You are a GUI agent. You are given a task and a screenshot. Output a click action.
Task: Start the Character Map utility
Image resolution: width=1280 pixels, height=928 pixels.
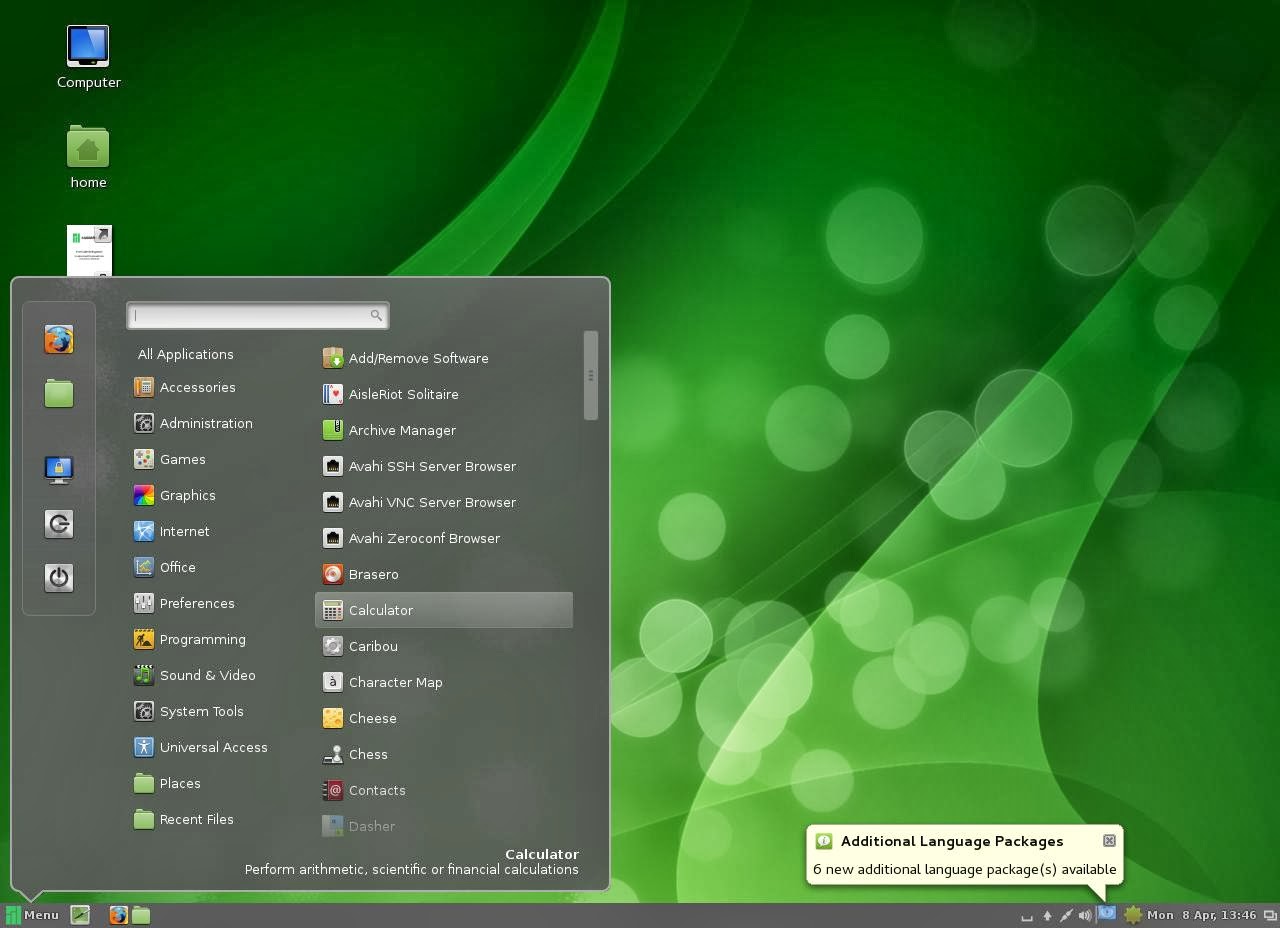tap(395, 682)
